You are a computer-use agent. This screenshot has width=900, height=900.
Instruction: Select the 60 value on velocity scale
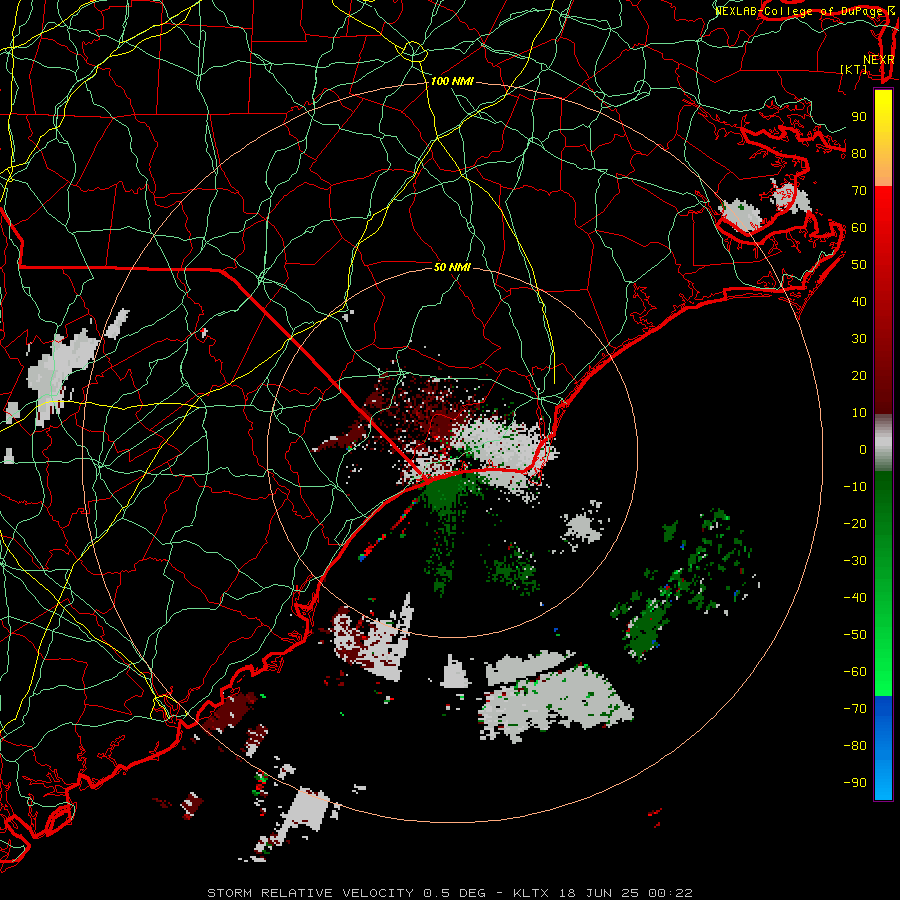(x=859, y=228)
